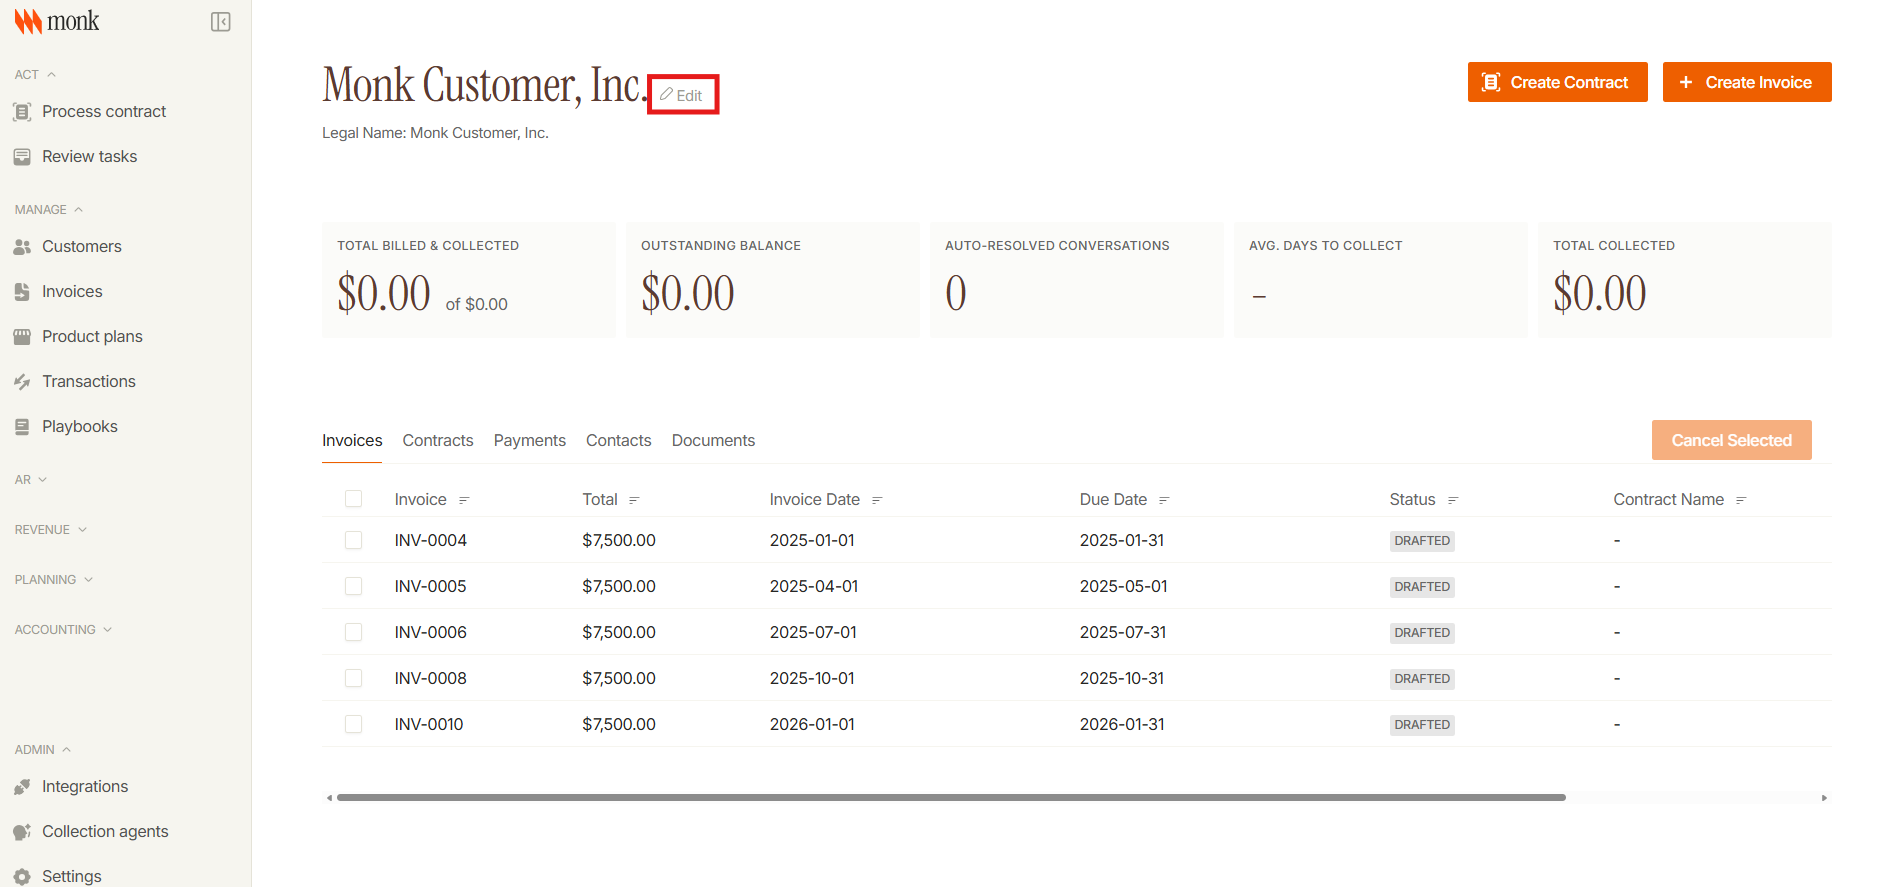Click the Total column filter icon
The image size is (1892, 887).
click(x=634, y=500)
